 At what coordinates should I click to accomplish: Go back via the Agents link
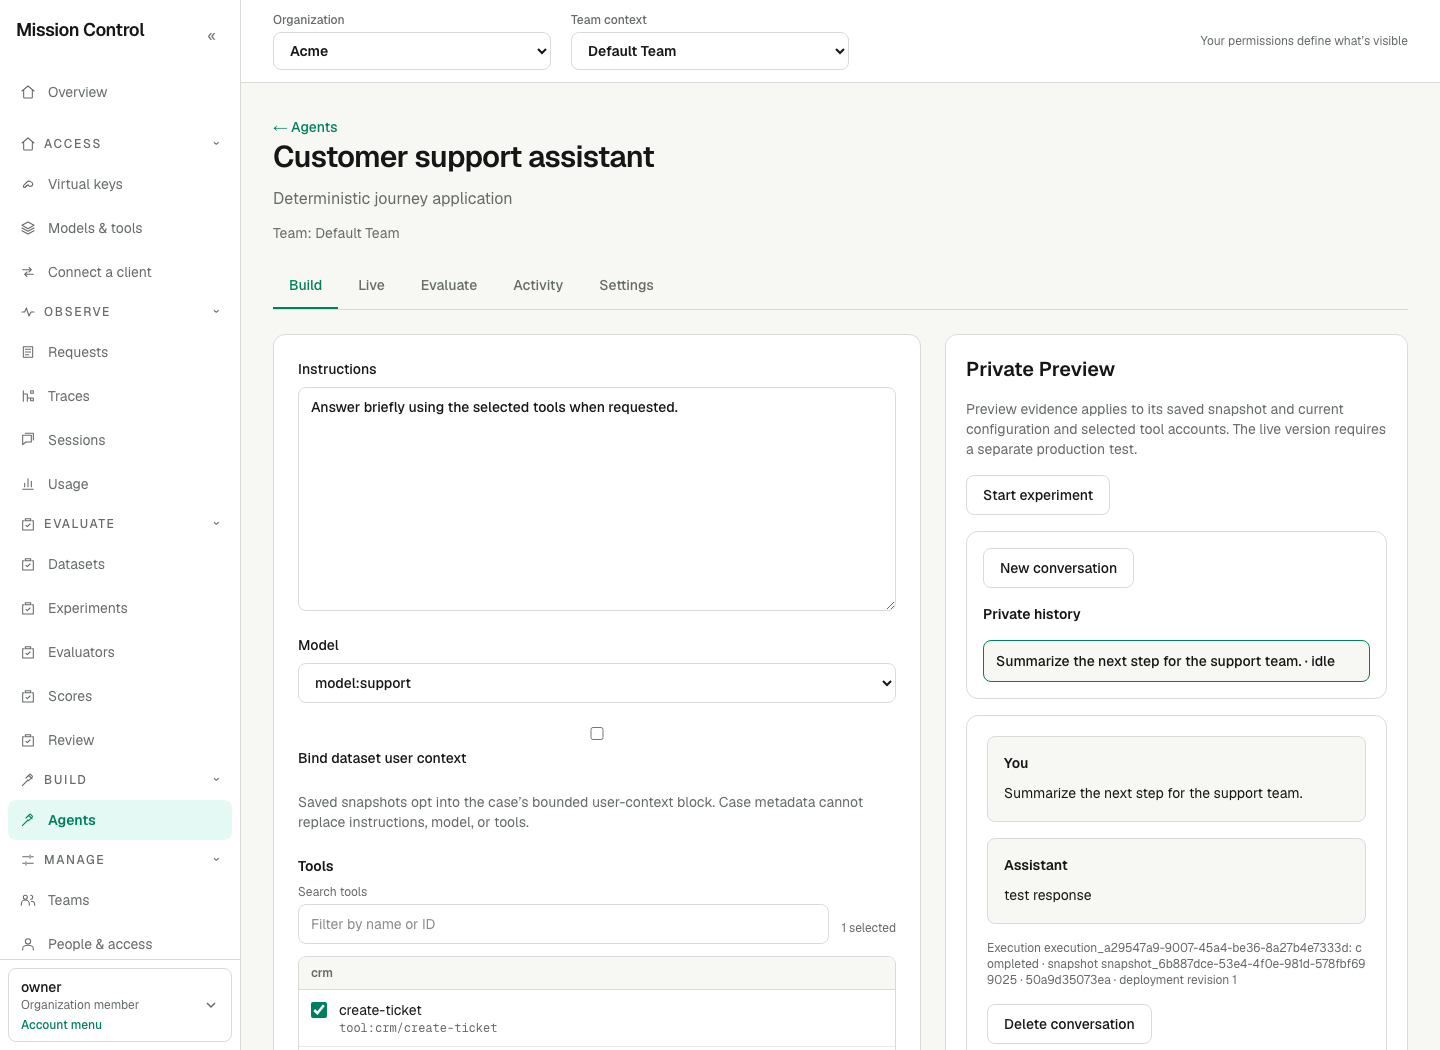pos(305,127)
